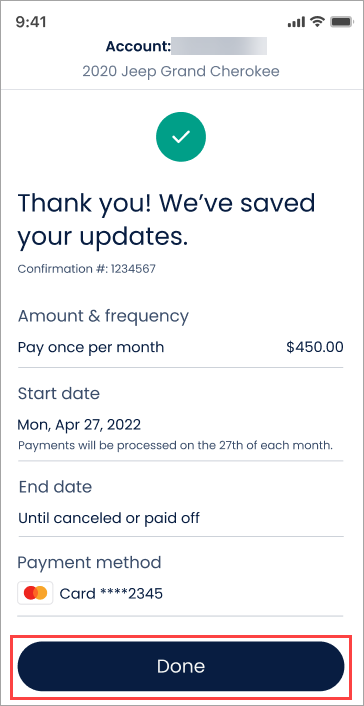
Task: Click the payments processed on 27th note
Action: click(175, 446)
